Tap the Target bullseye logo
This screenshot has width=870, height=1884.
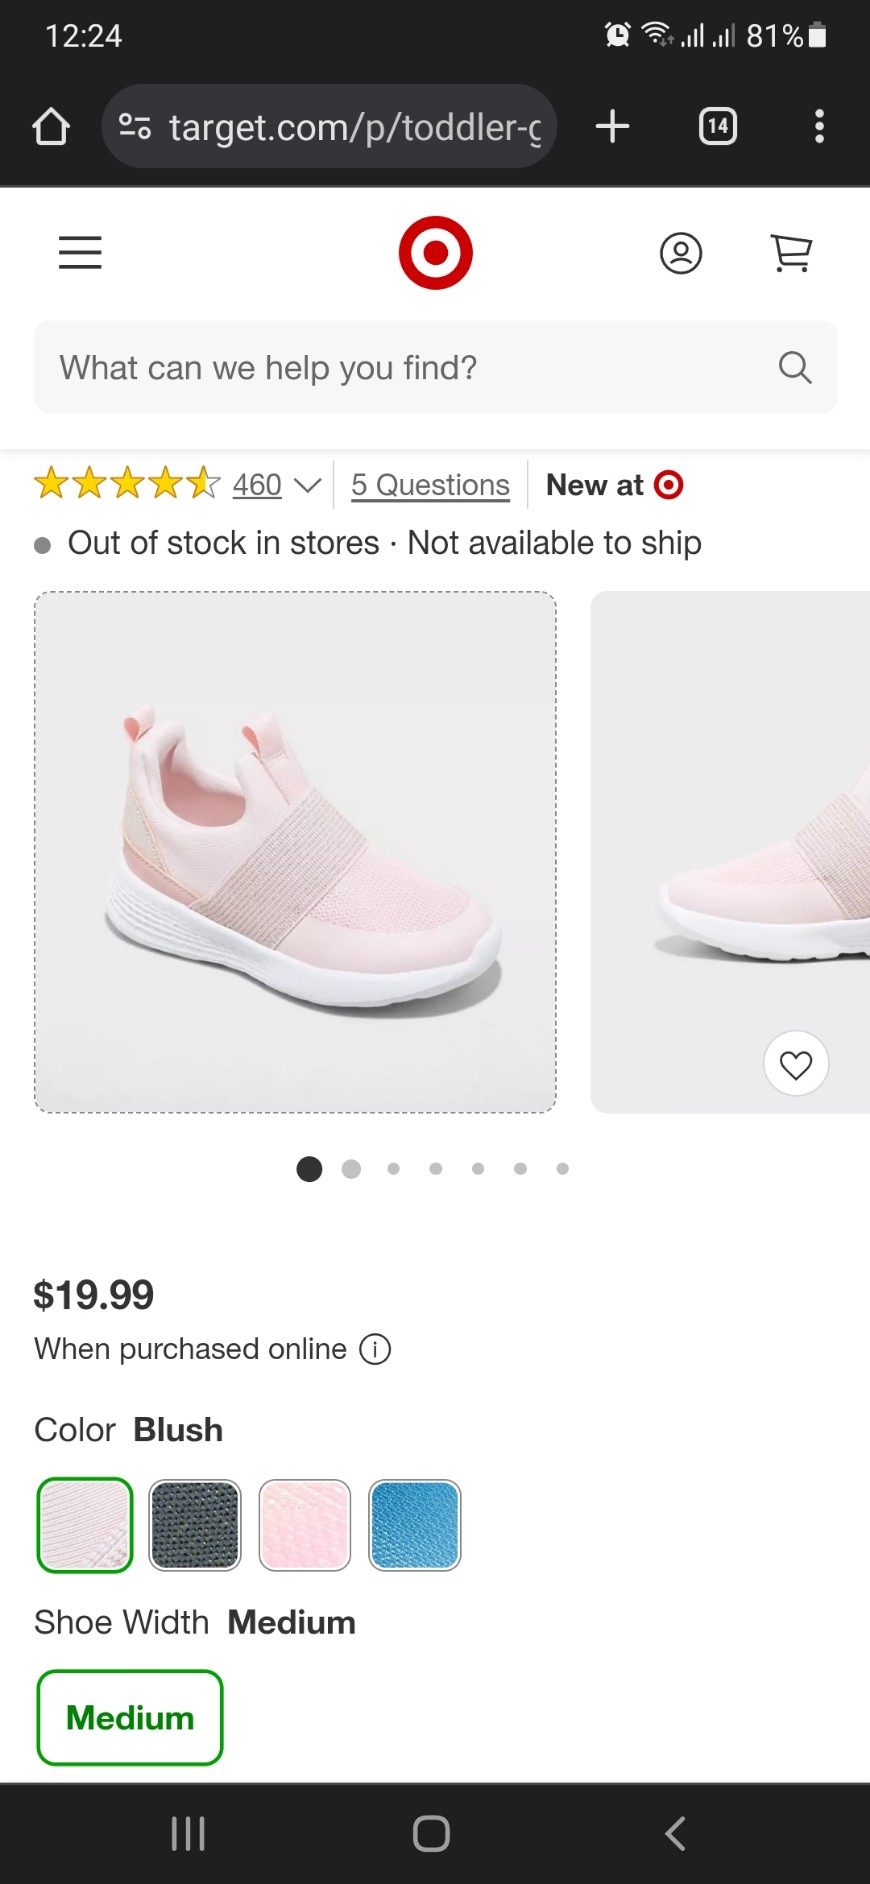click(x=435, y=253)
